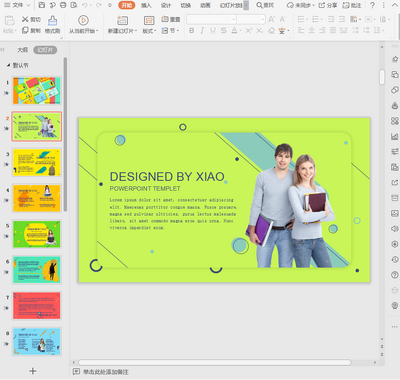Click the 未同步 sync status button

(301, 5)
